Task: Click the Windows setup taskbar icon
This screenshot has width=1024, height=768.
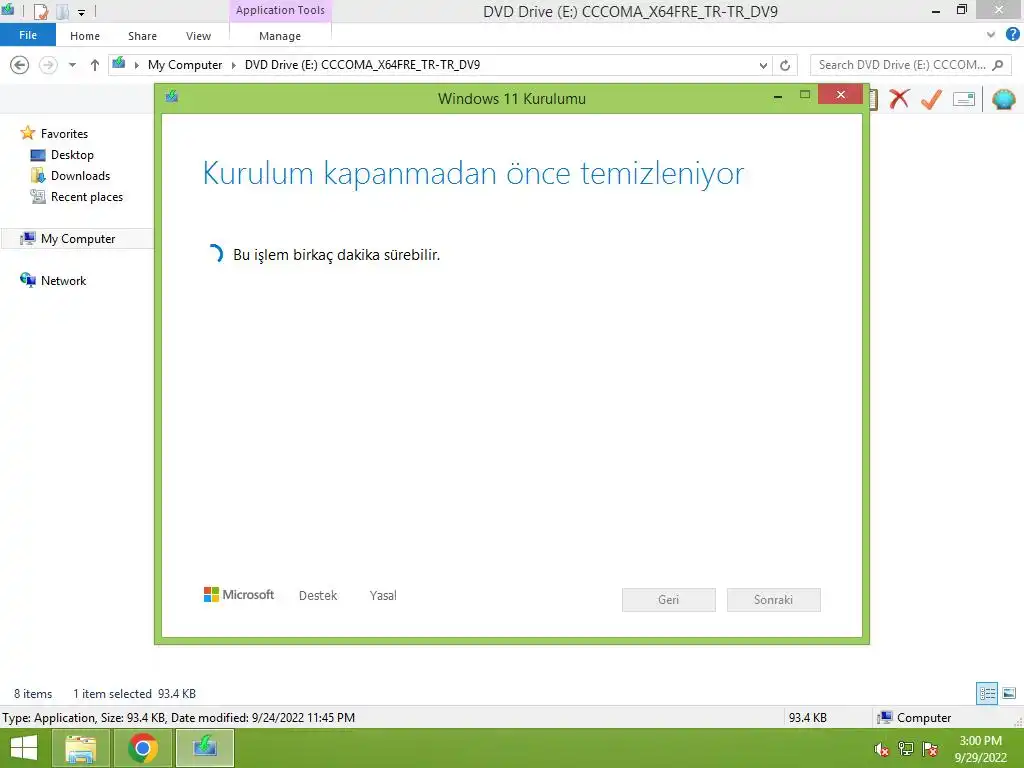Action: click(205, 748)
